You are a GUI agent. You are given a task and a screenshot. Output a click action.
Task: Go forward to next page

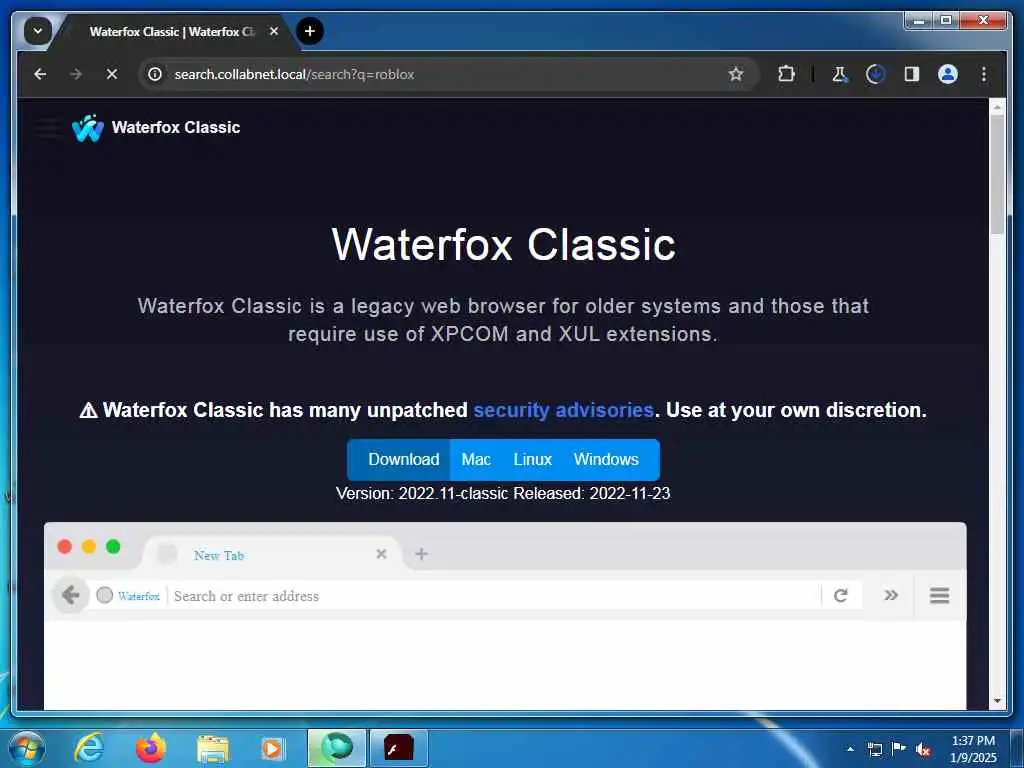tap(76, 74)
